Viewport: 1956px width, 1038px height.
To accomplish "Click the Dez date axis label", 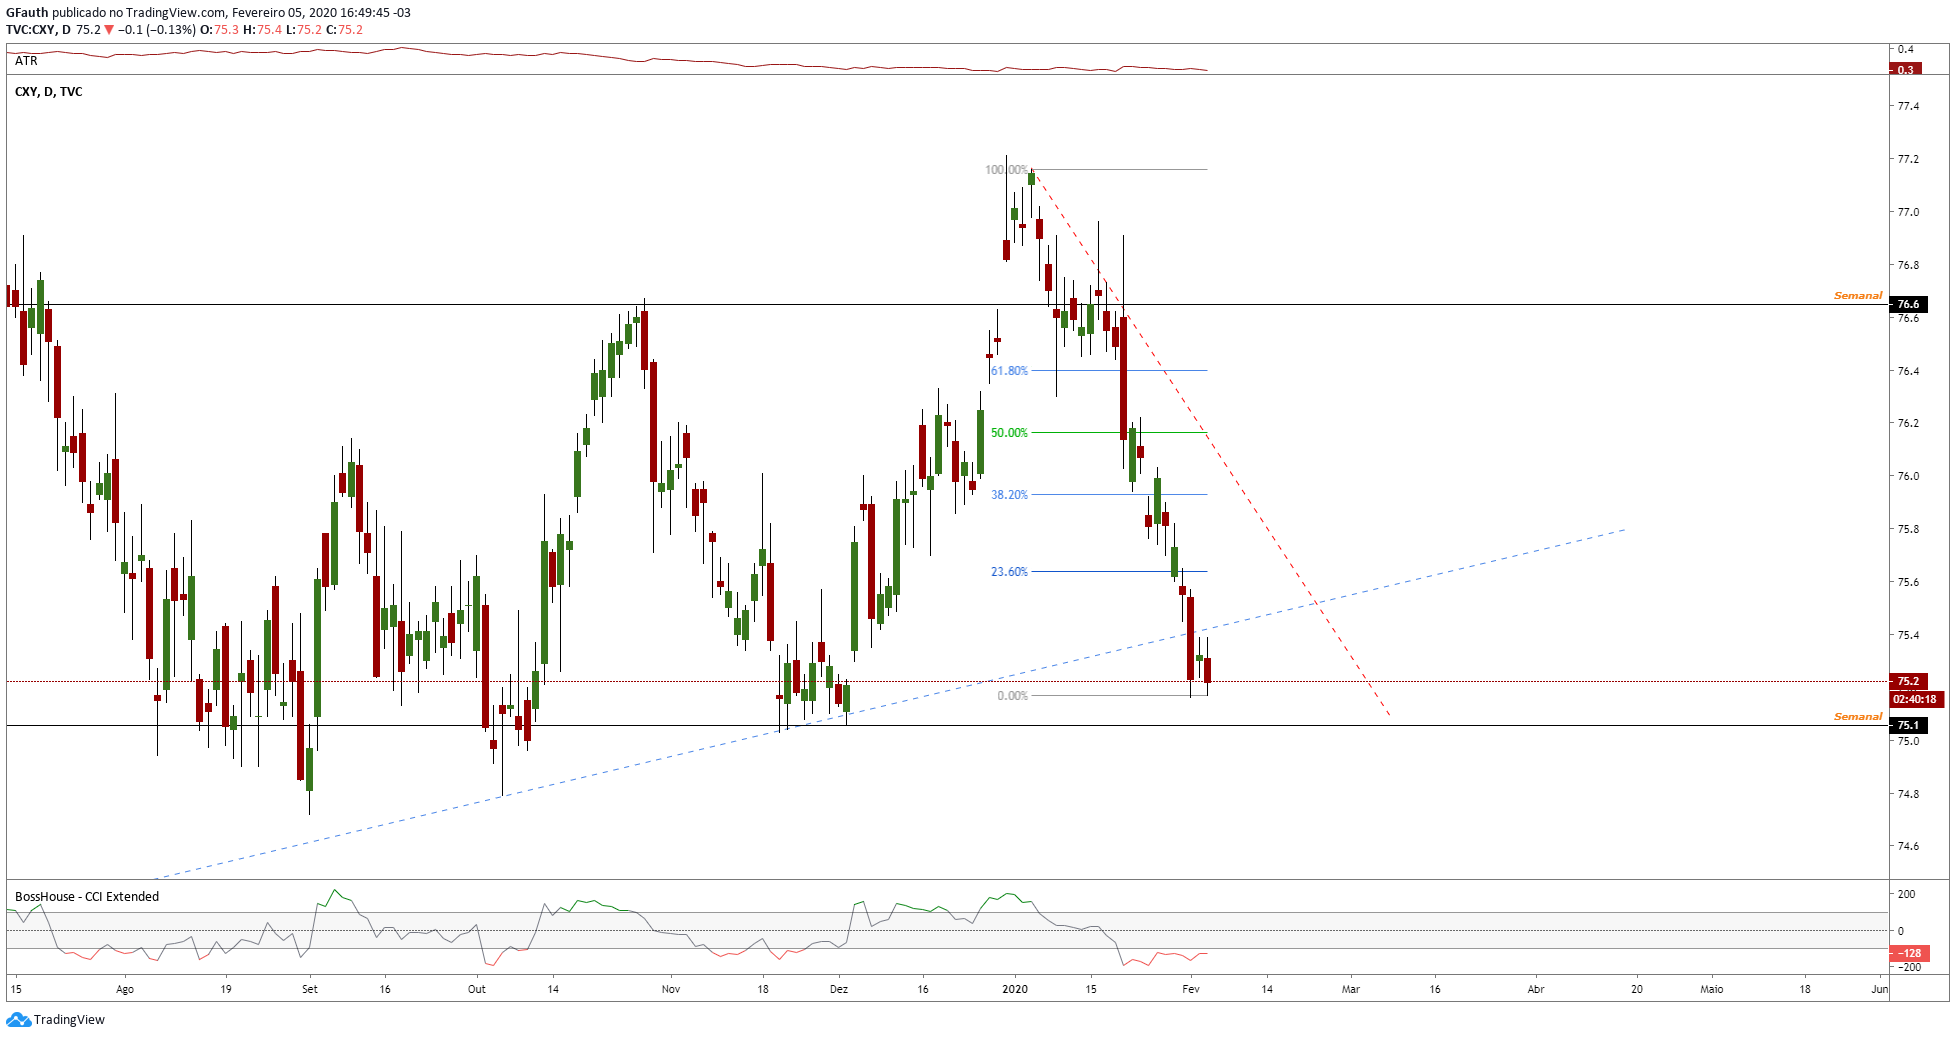I will (x=839, y=989).
